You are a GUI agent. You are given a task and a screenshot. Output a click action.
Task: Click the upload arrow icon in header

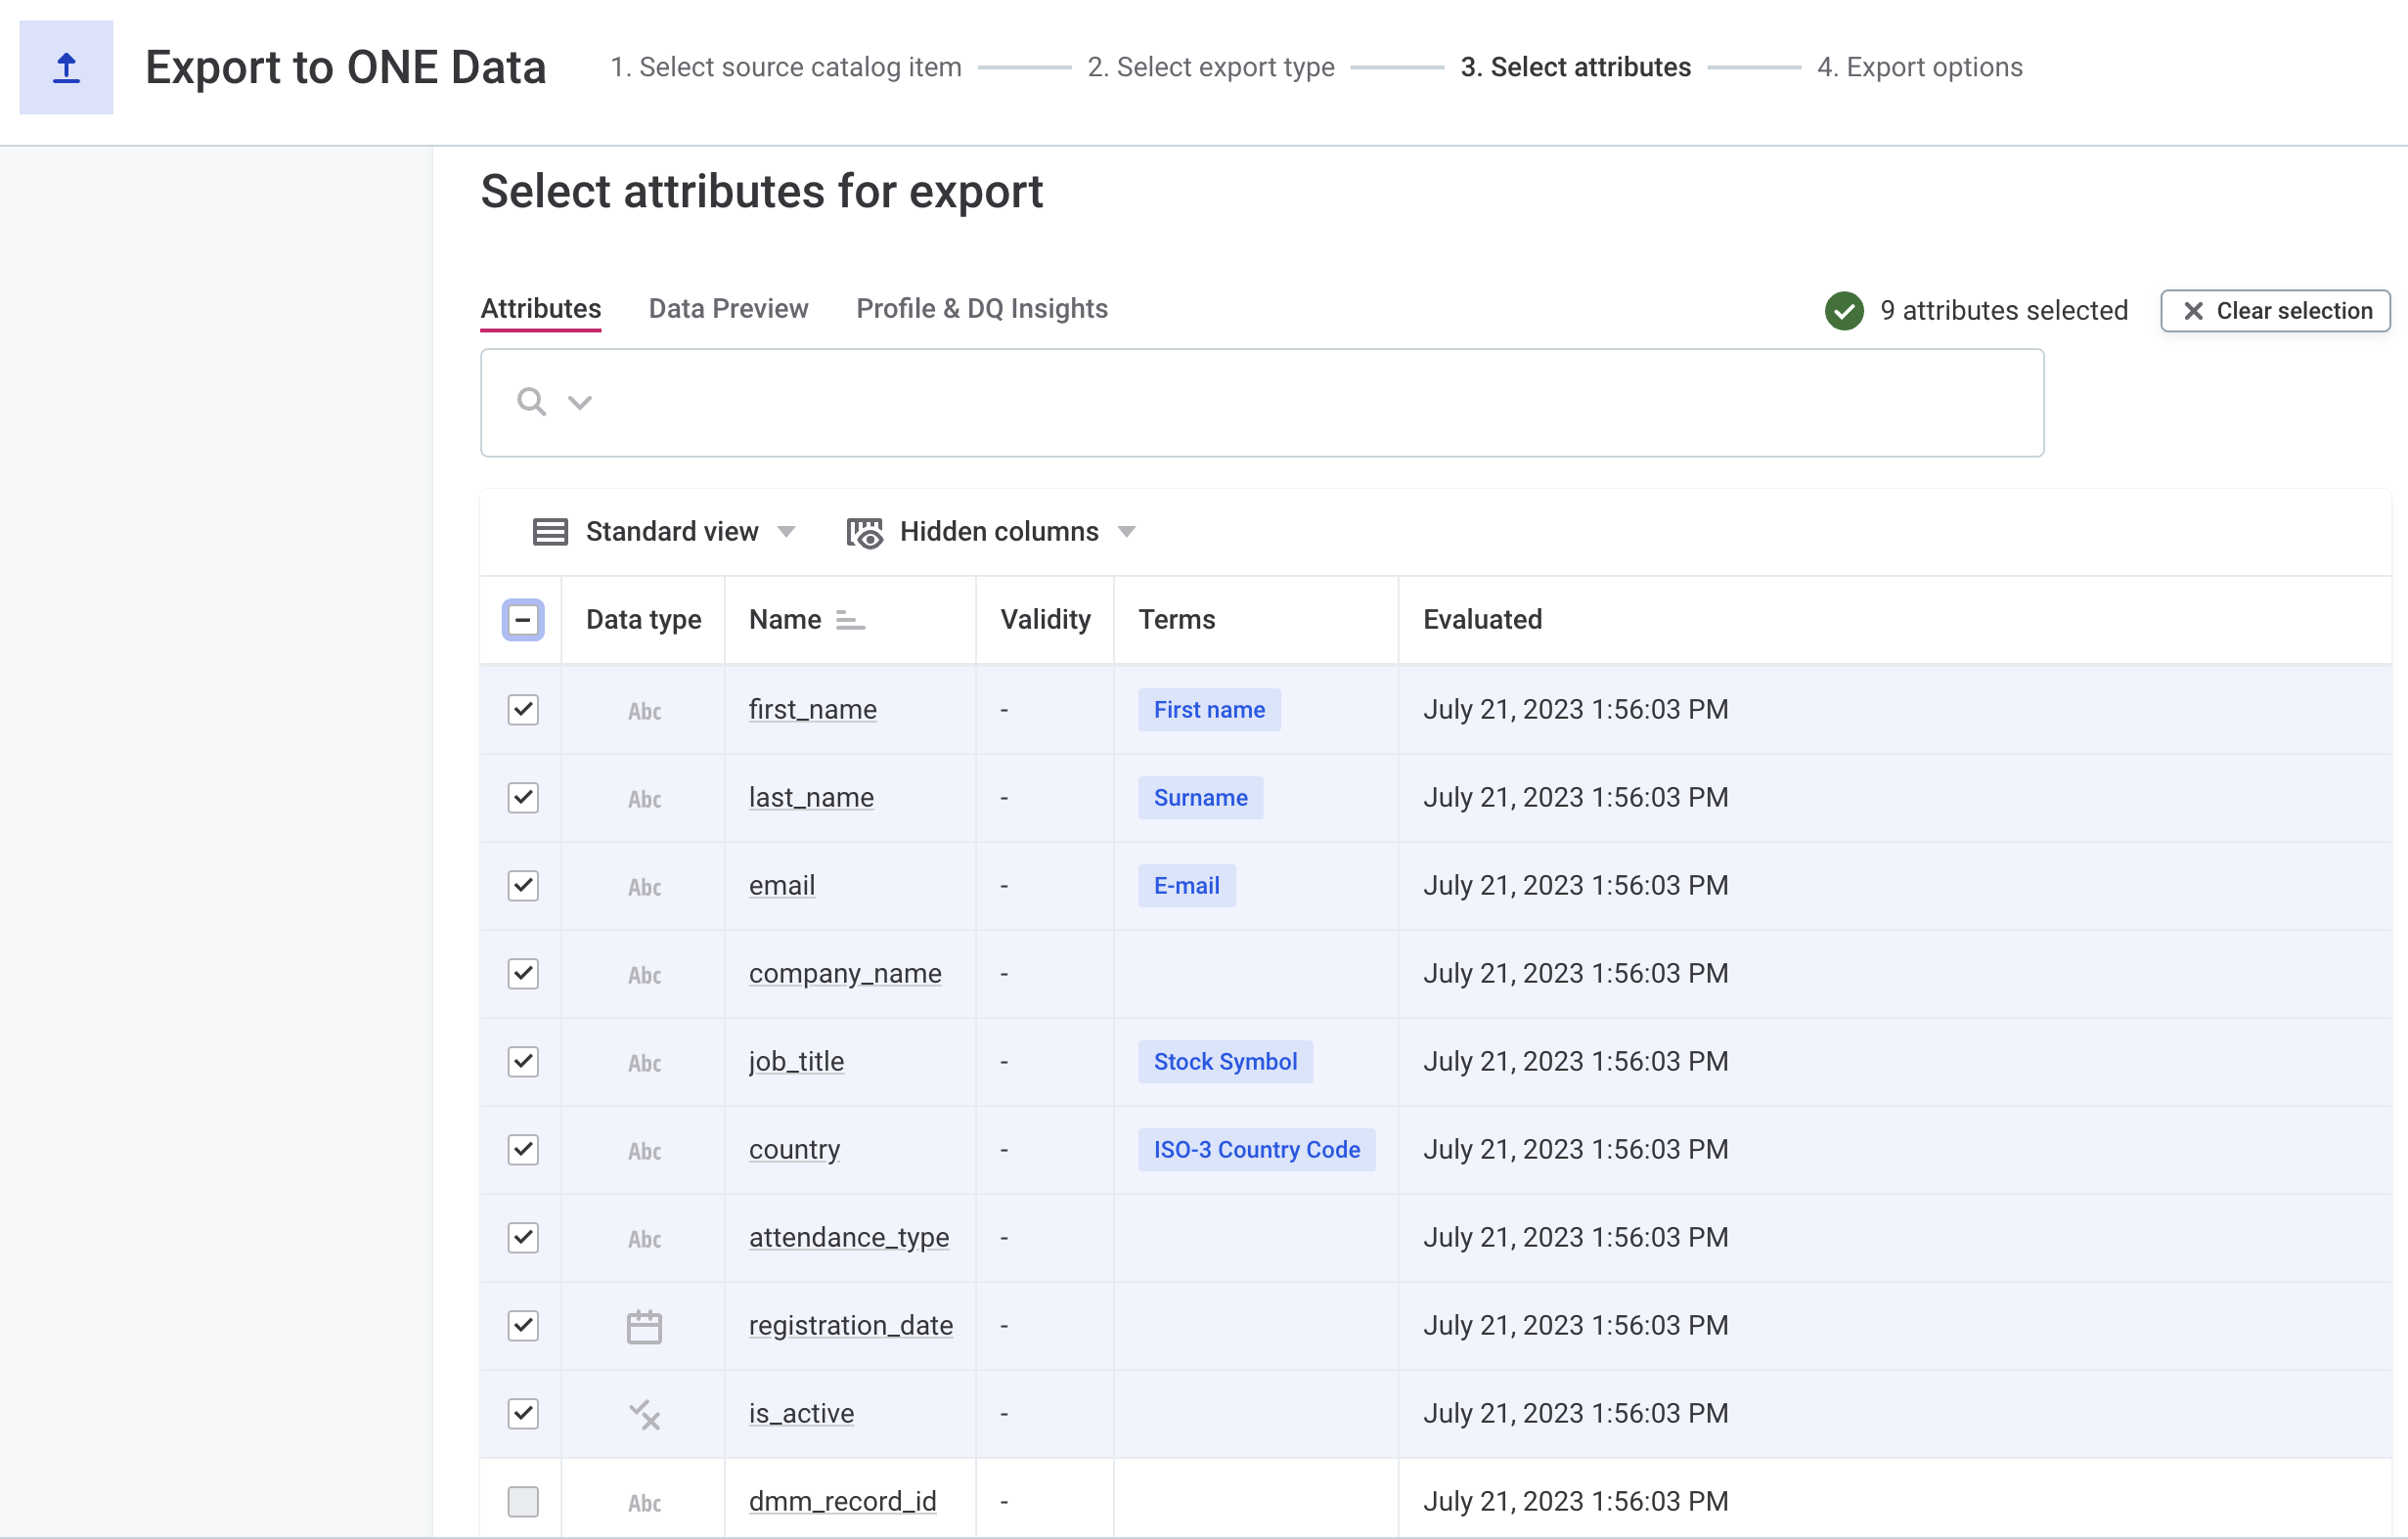click(x=66, y=67)
